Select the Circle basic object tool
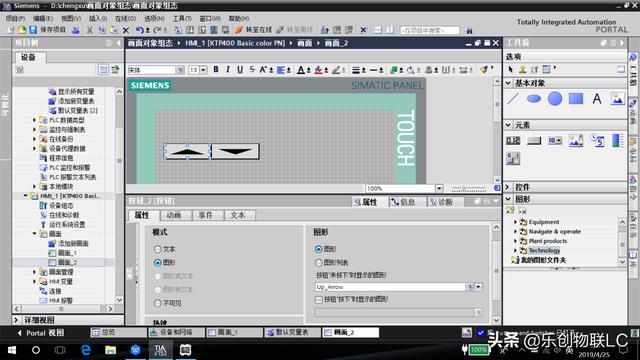The image size is (640, 360). click(555, 98)
